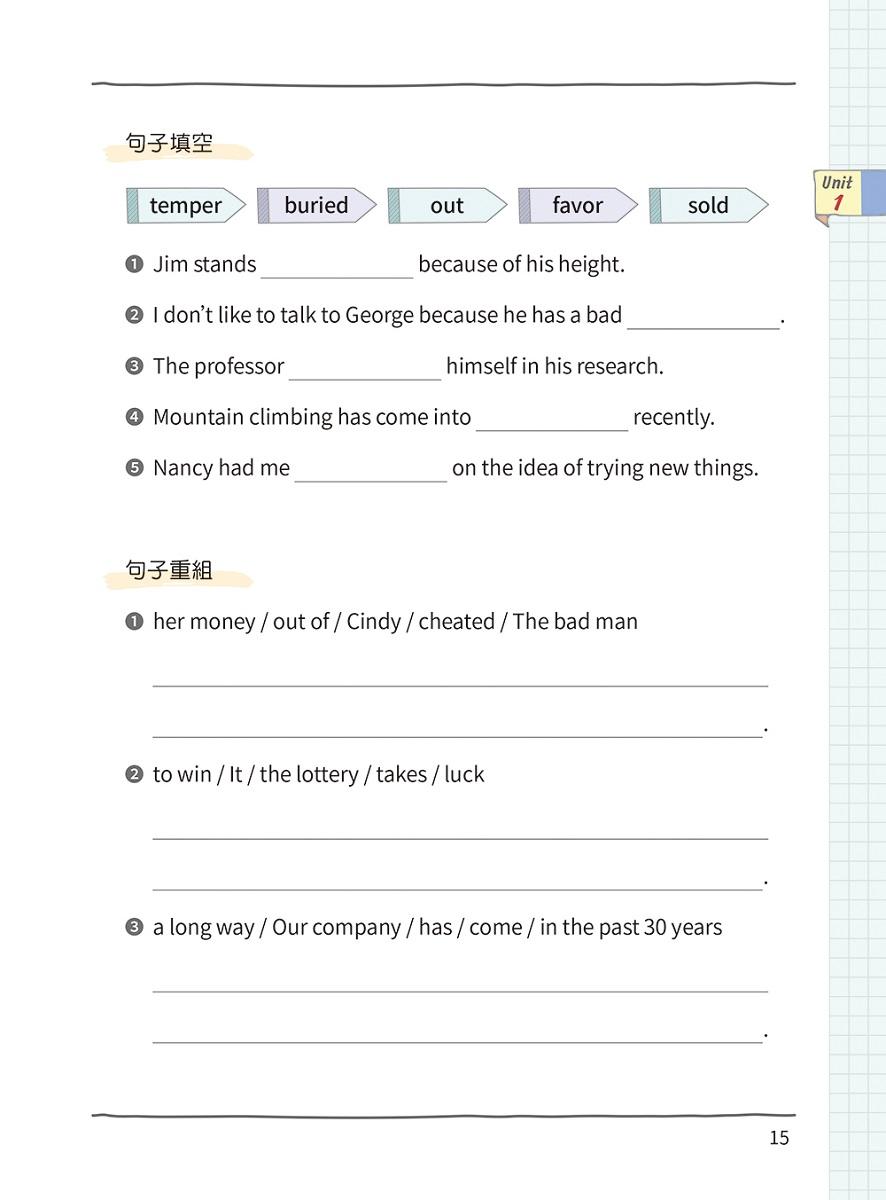Viewport: 886px width, 1200px height.
Task: Select the number 4 bullet beside 'Mountain climbing'
Action: (134, 418)
